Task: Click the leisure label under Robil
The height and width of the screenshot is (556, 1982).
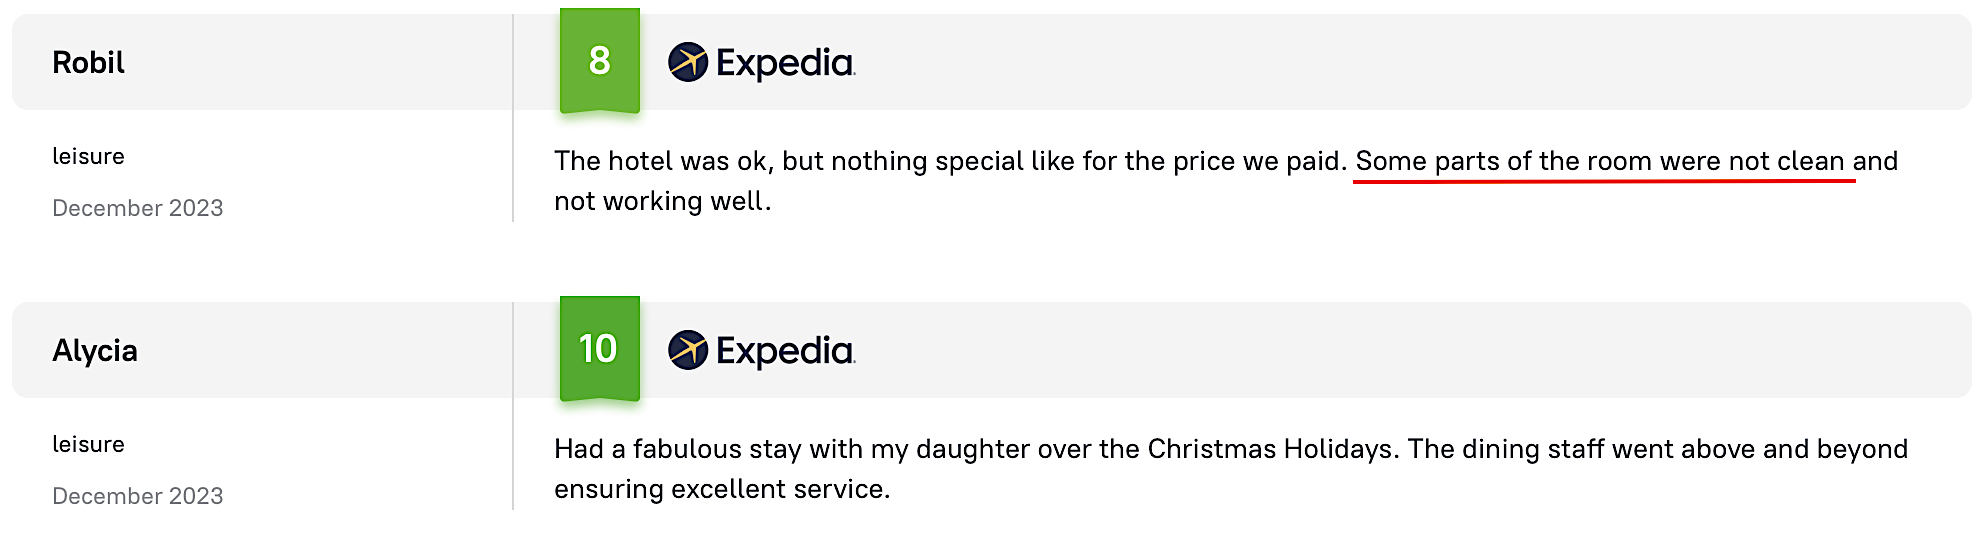Action: pyautogui.click(x=88, y=157)
